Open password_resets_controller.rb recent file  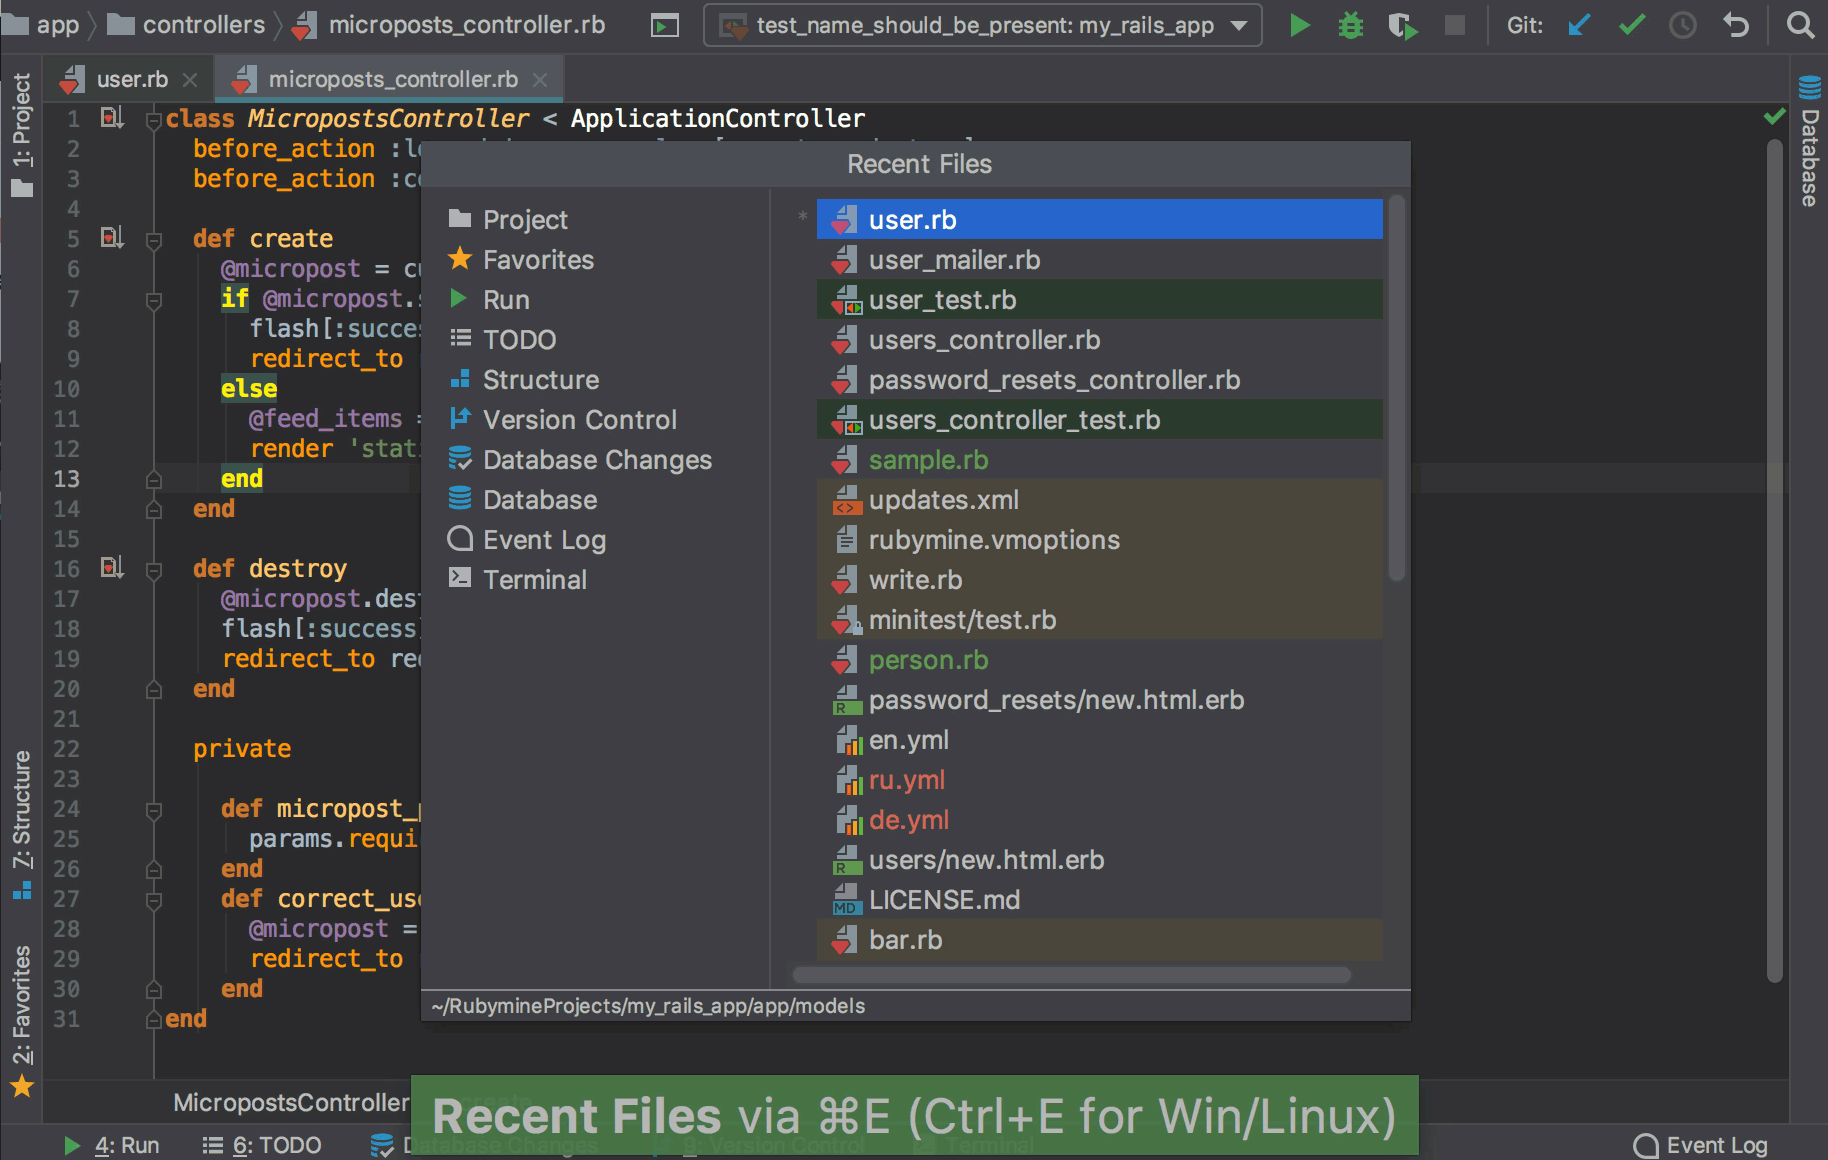click(1100, 380)
